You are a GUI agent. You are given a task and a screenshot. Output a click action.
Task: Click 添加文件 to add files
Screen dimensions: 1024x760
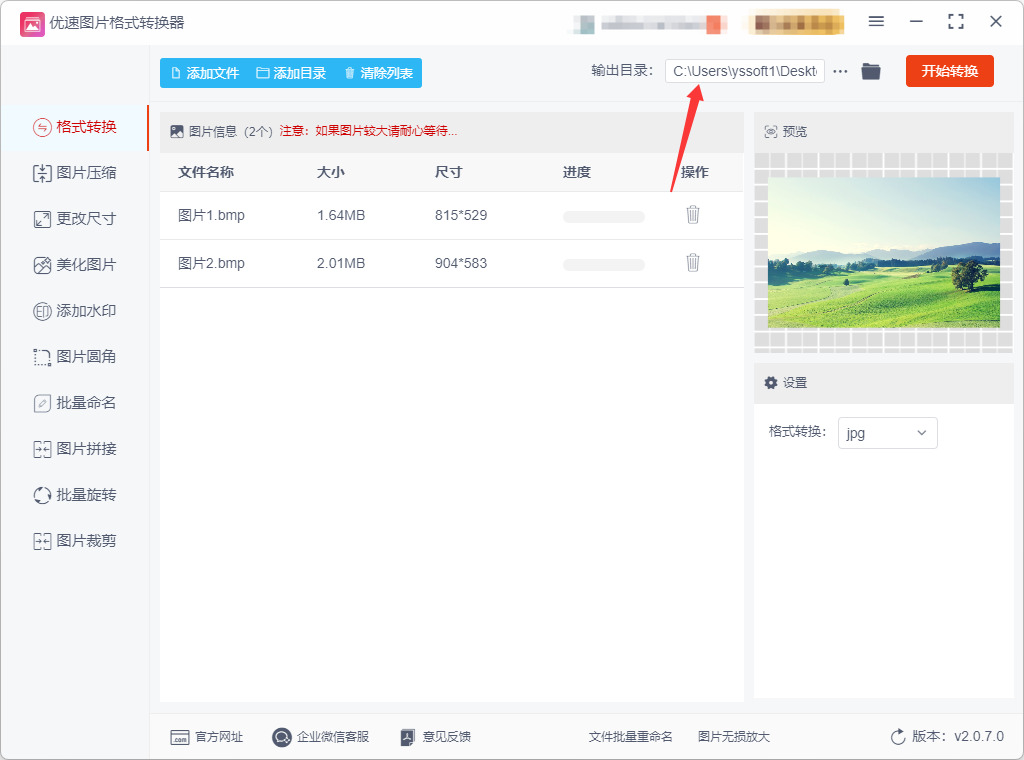click(x=205, y=73)
